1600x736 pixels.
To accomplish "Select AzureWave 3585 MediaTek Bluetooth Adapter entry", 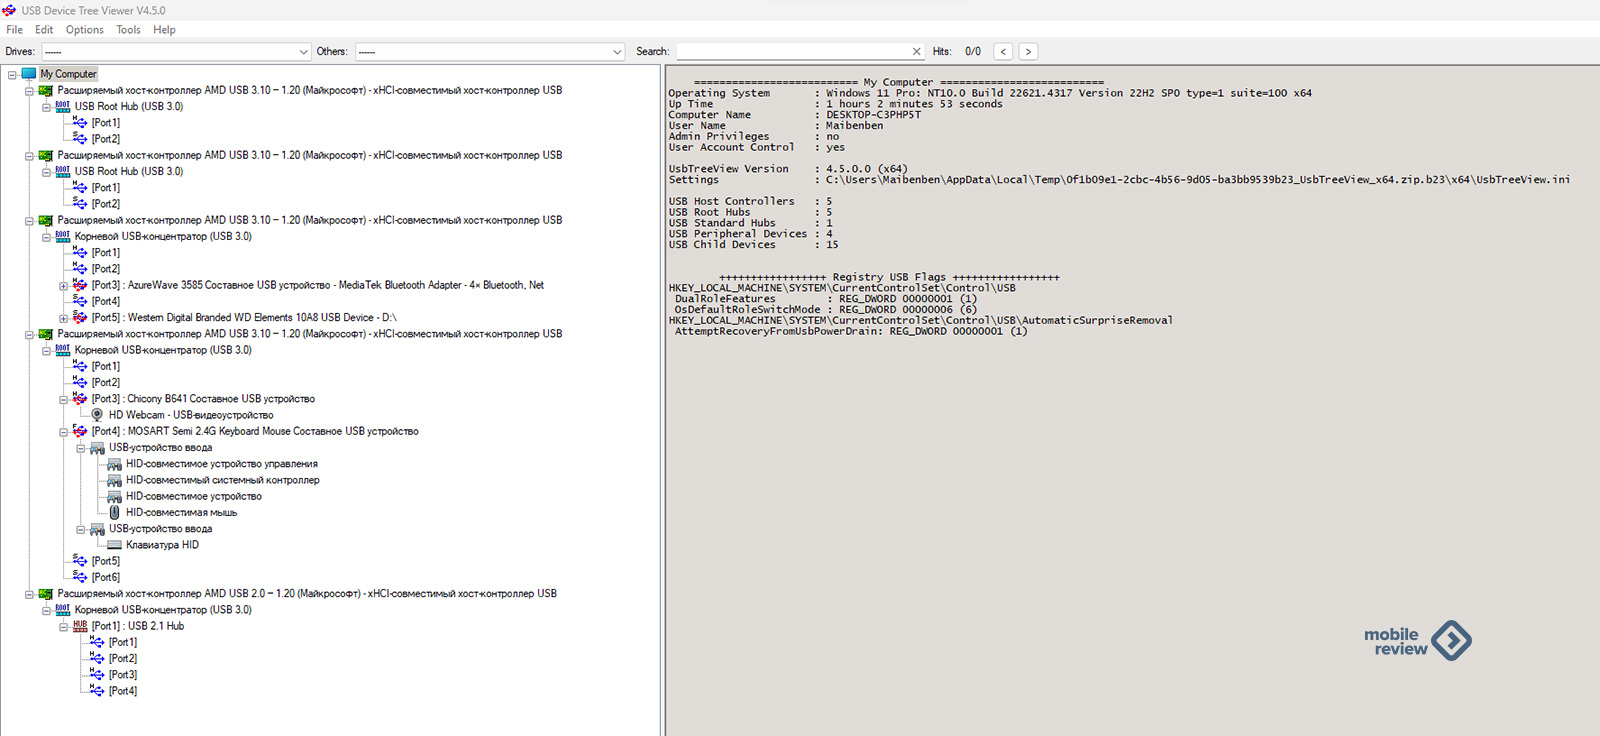I will click(318, 285).
